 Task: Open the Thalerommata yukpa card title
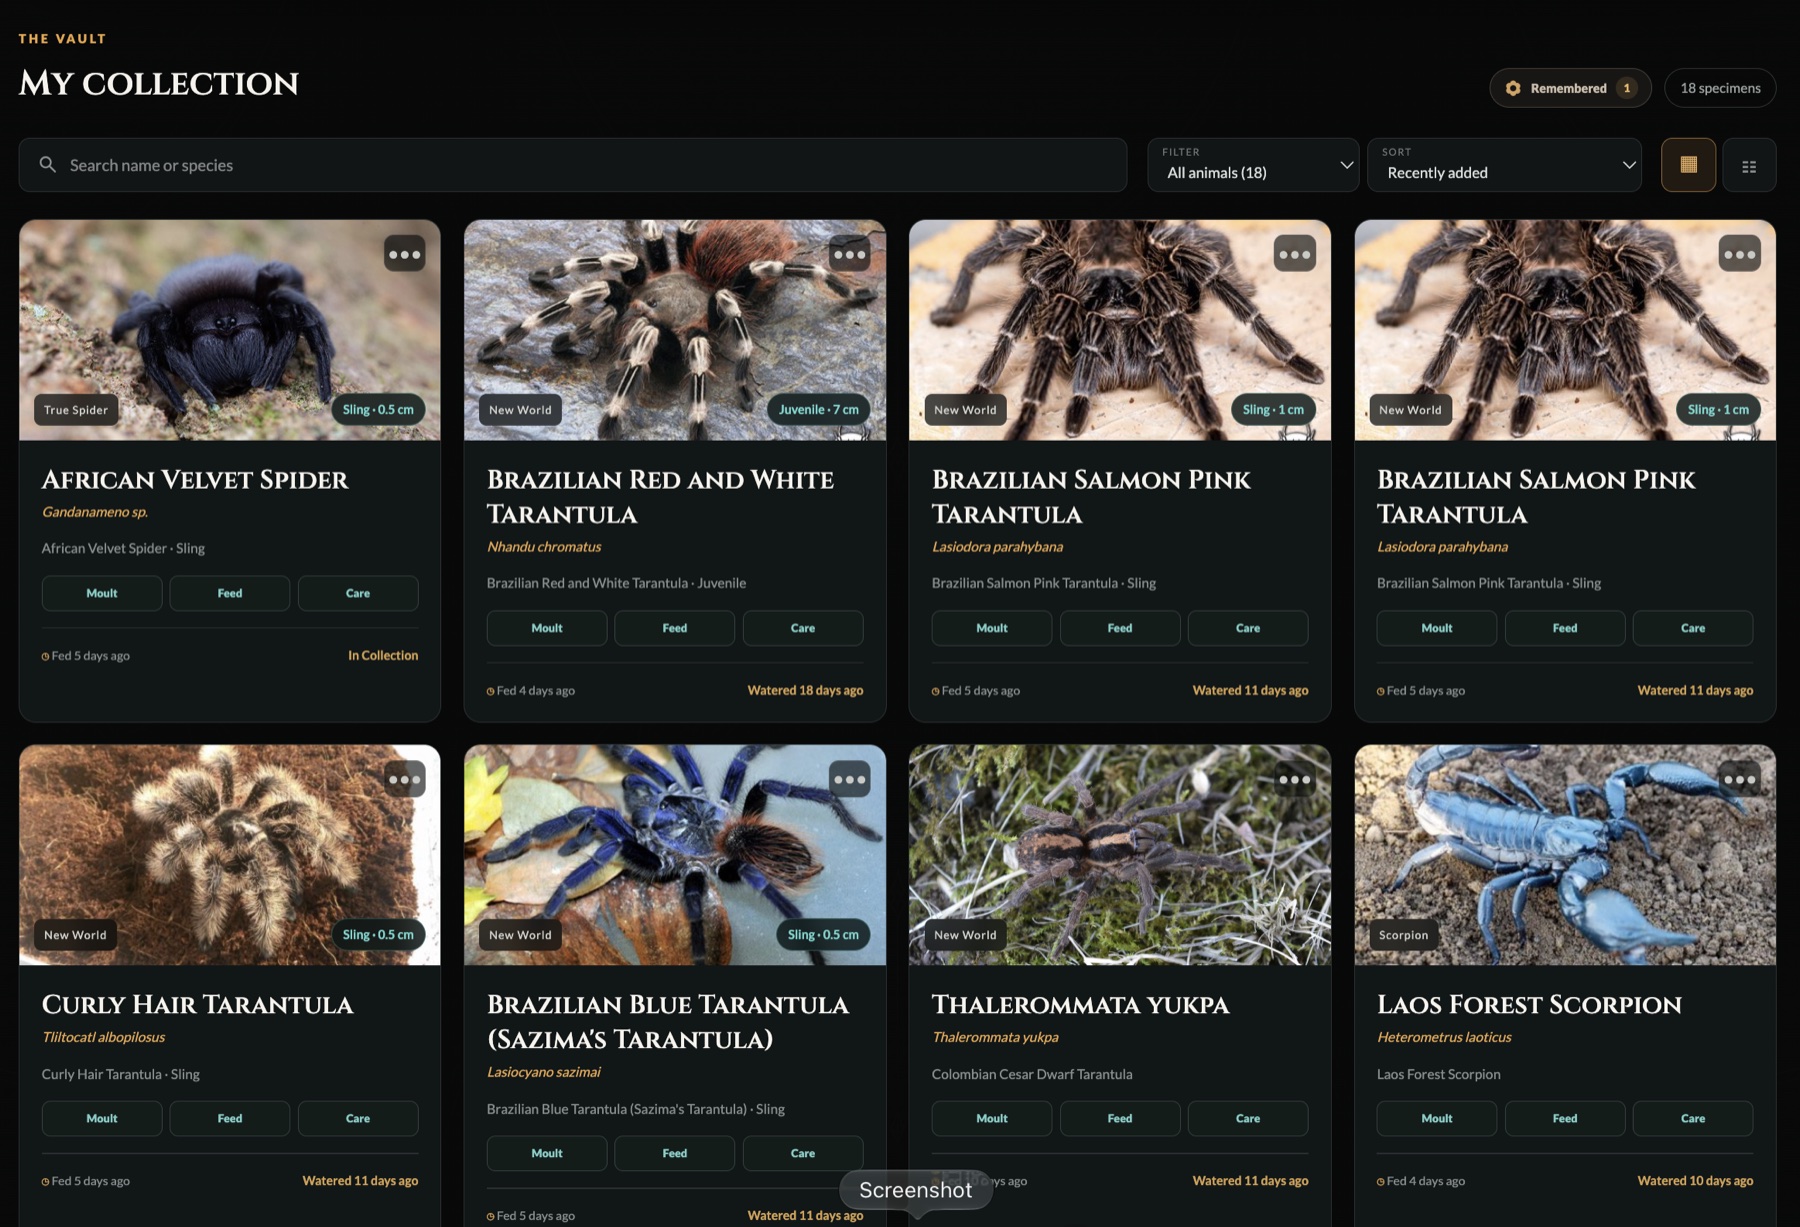point(1080,1004)
